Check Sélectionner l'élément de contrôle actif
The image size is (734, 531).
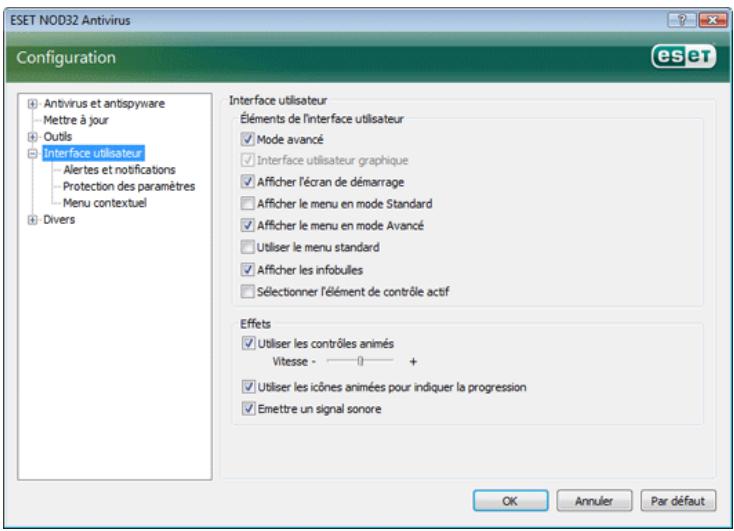247,292
